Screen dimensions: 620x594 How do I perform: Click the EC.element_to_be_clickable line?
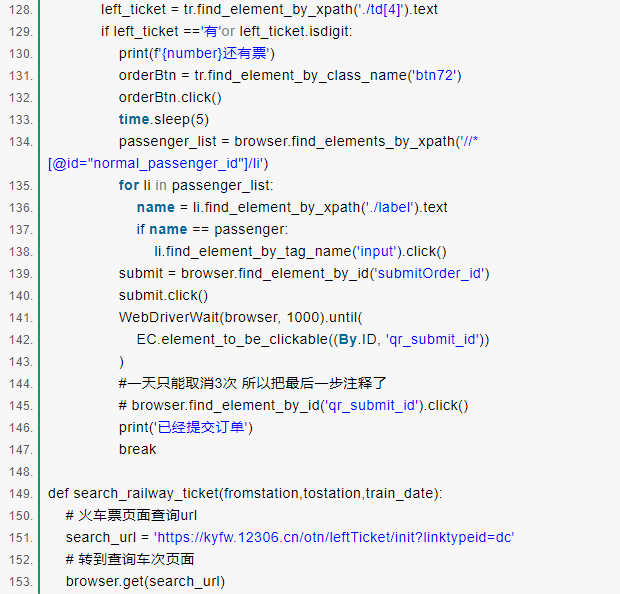pyautogui.click(x=313, y=340)
